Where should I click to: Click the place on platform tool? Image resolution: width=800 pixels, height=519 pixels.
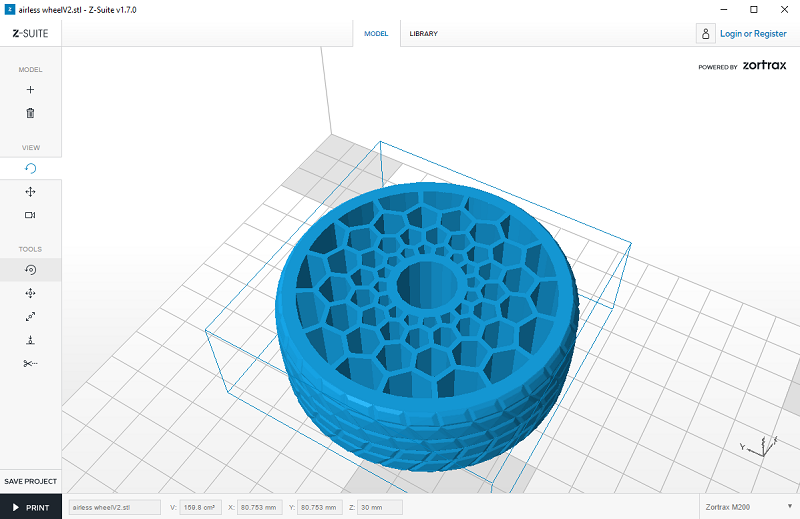coord(30,340)
